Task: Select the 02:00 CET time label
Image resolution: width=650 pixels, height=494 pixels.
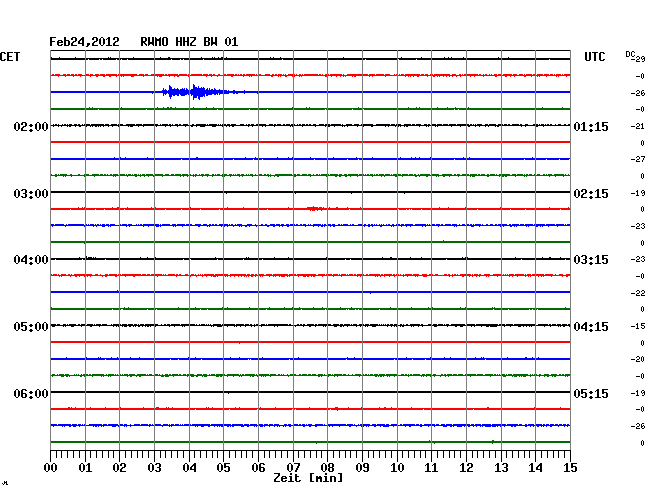Action: click(x=31, y=126)
